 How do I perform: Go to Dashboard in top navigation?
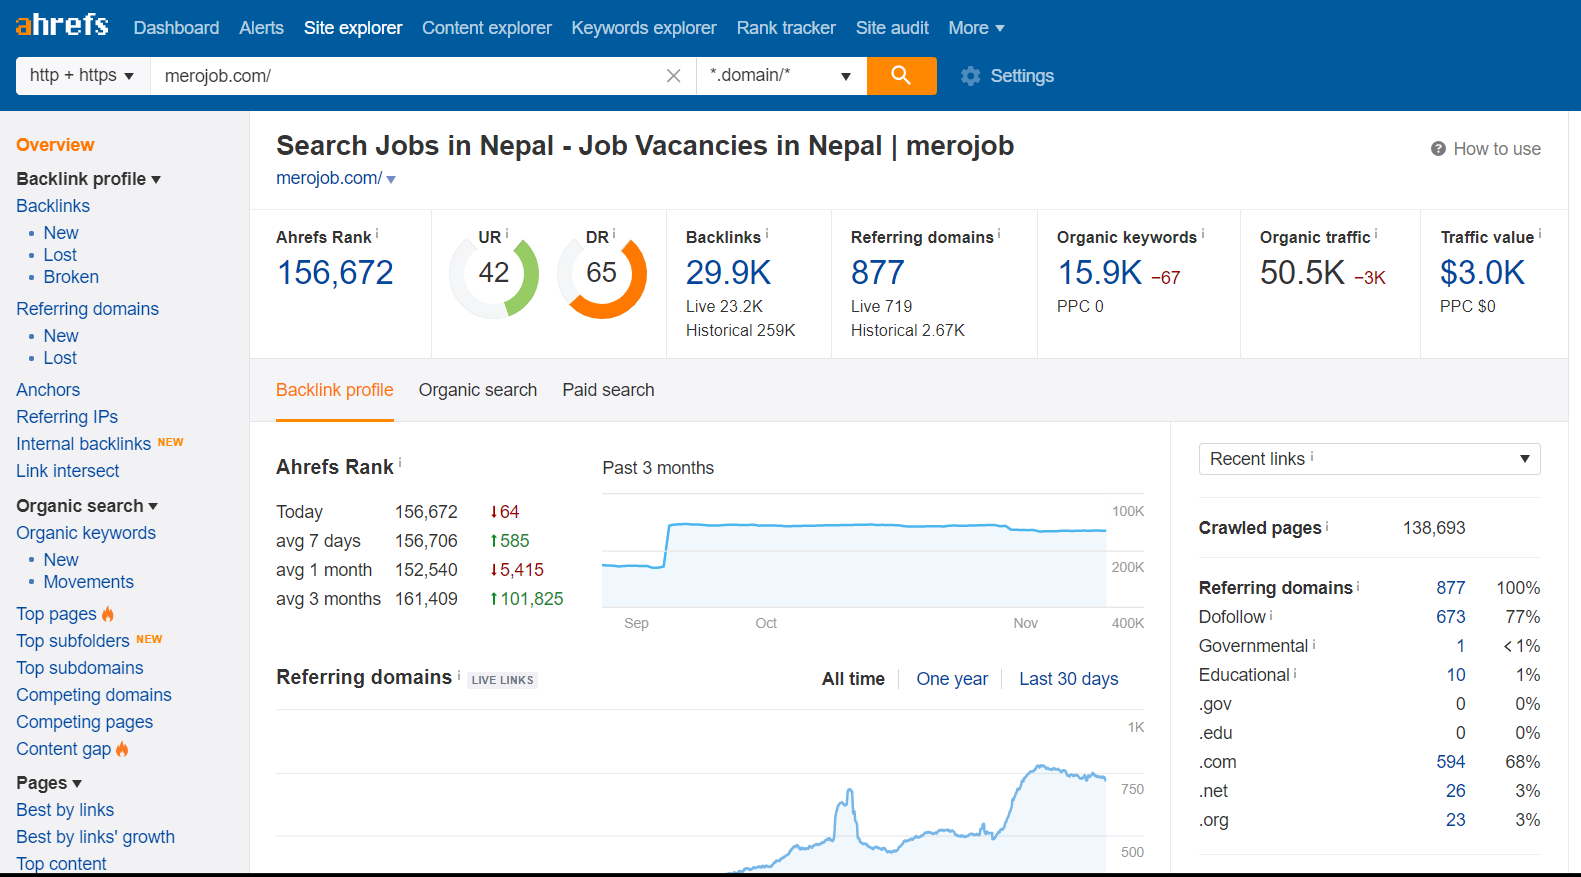176,28
